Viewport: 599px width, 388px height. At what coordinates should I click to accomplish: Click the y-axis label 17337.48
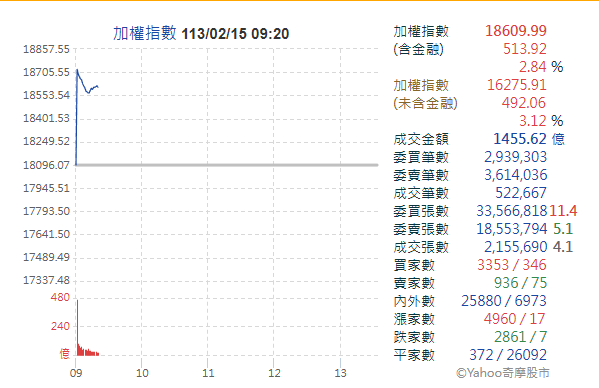(46, 280)
